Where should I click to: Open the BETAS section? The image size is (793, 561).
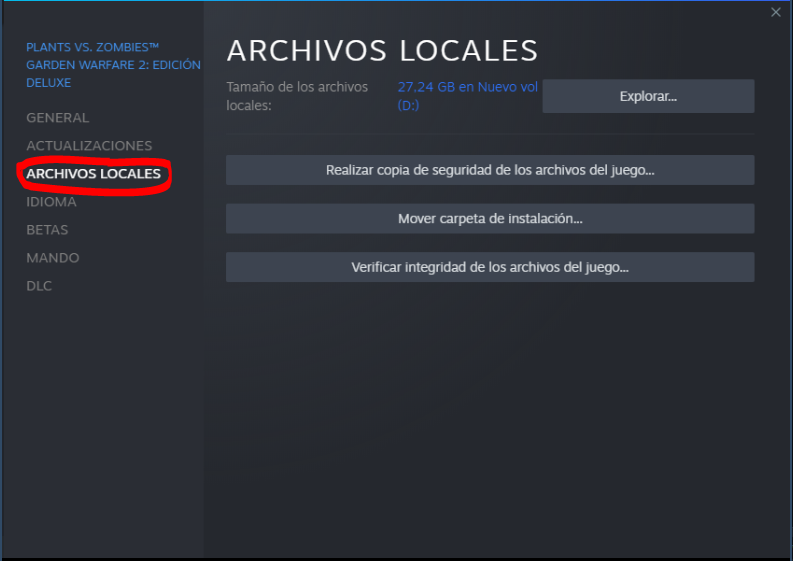point(47,230)
